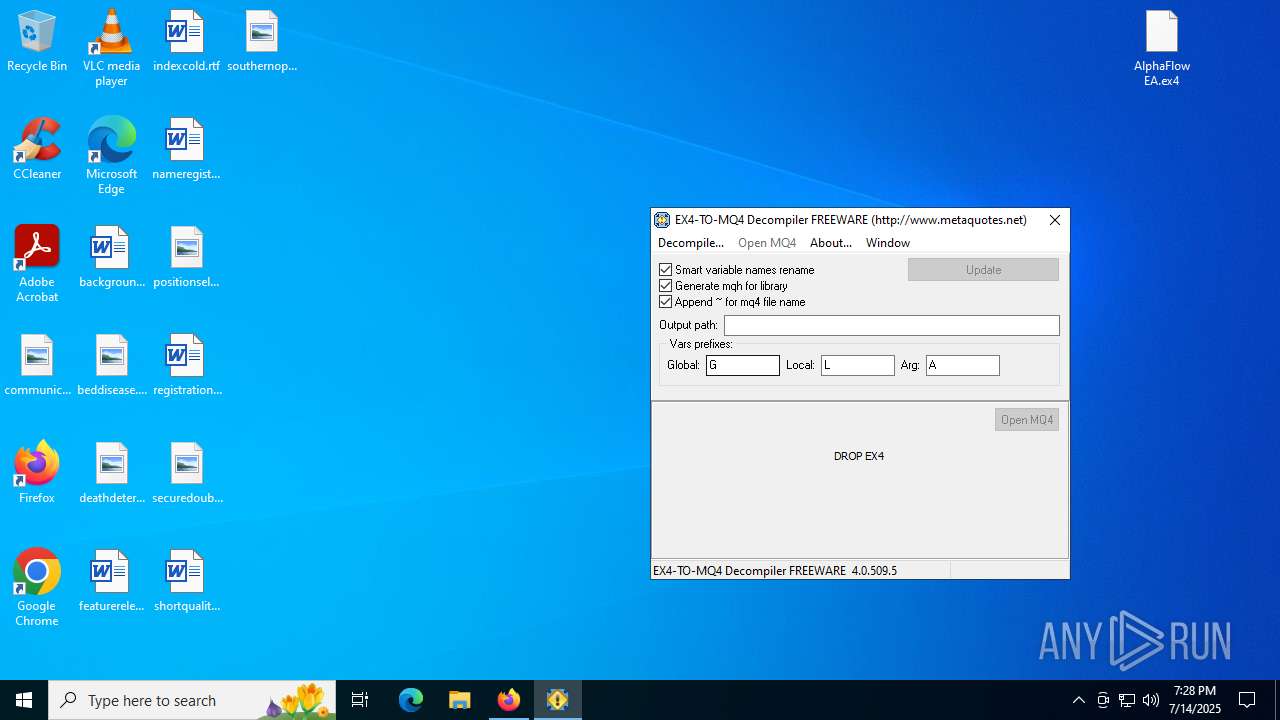Open the notification center
1280x720 pixels.
[x=1247, y=700]
